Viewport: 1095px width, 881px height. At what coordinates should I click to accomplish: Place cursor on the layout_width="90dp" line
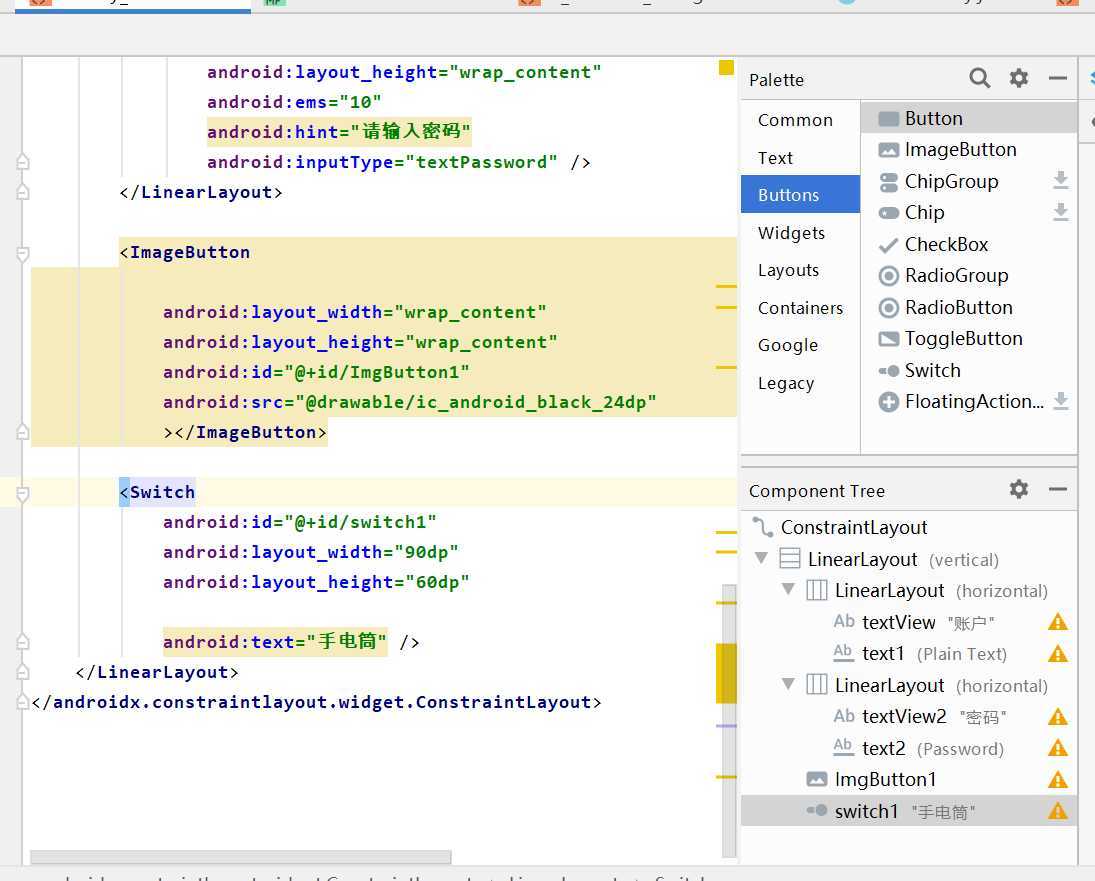pos(311,552)
